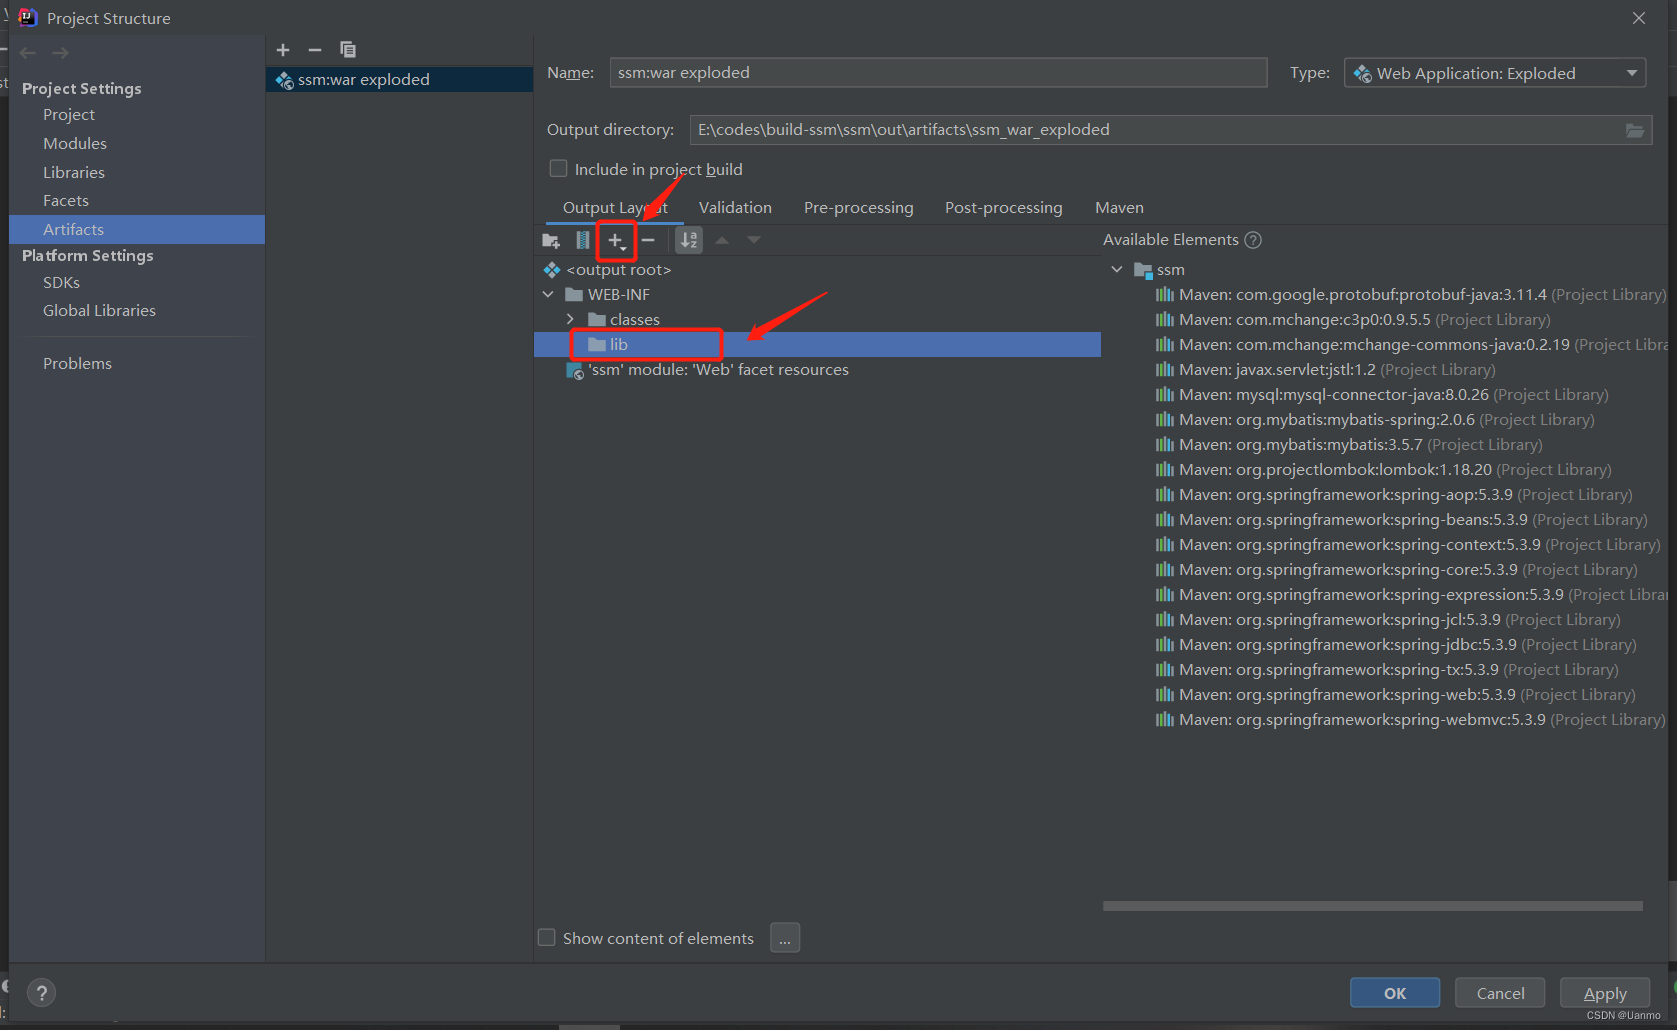Switch to the Output Layout tab

[x=615, y=208]
